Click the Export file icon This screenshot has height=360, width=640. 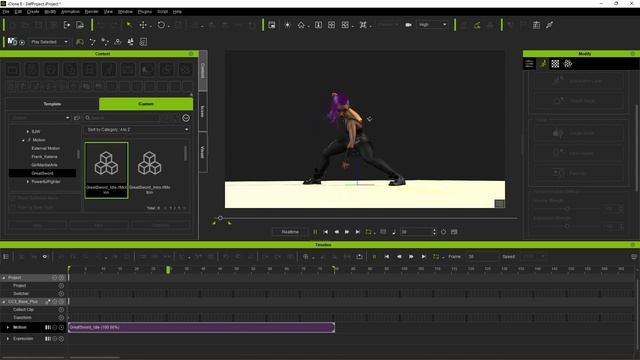80,25
